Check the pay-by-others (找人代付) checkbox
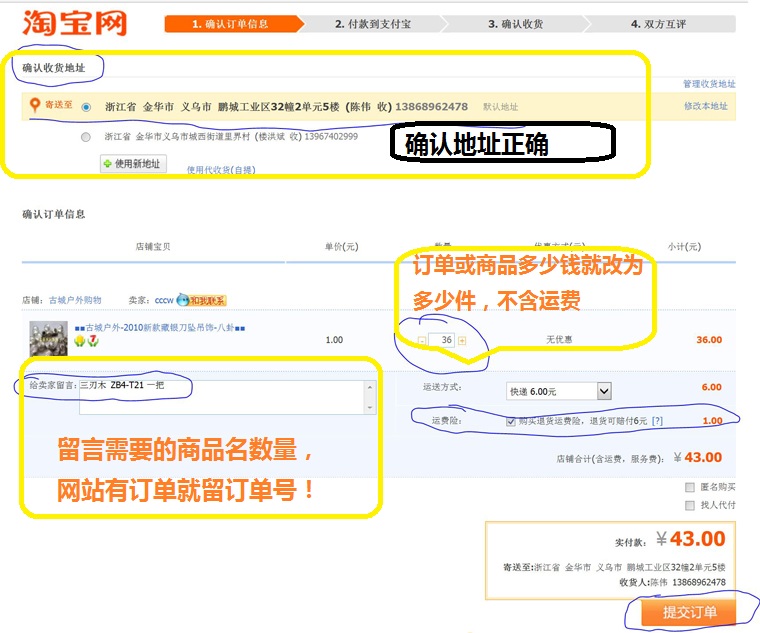Screen dimensions: 760x633 [690, 505]
